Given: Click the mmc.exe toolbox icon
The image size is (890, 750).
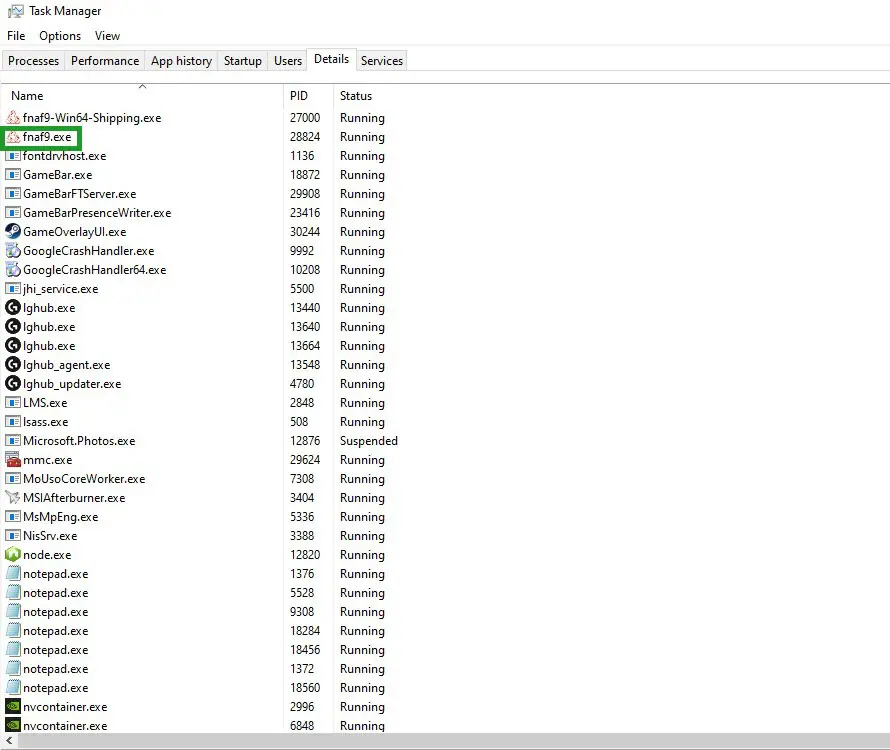Looking at the screenshot, I should pos(13,459).
